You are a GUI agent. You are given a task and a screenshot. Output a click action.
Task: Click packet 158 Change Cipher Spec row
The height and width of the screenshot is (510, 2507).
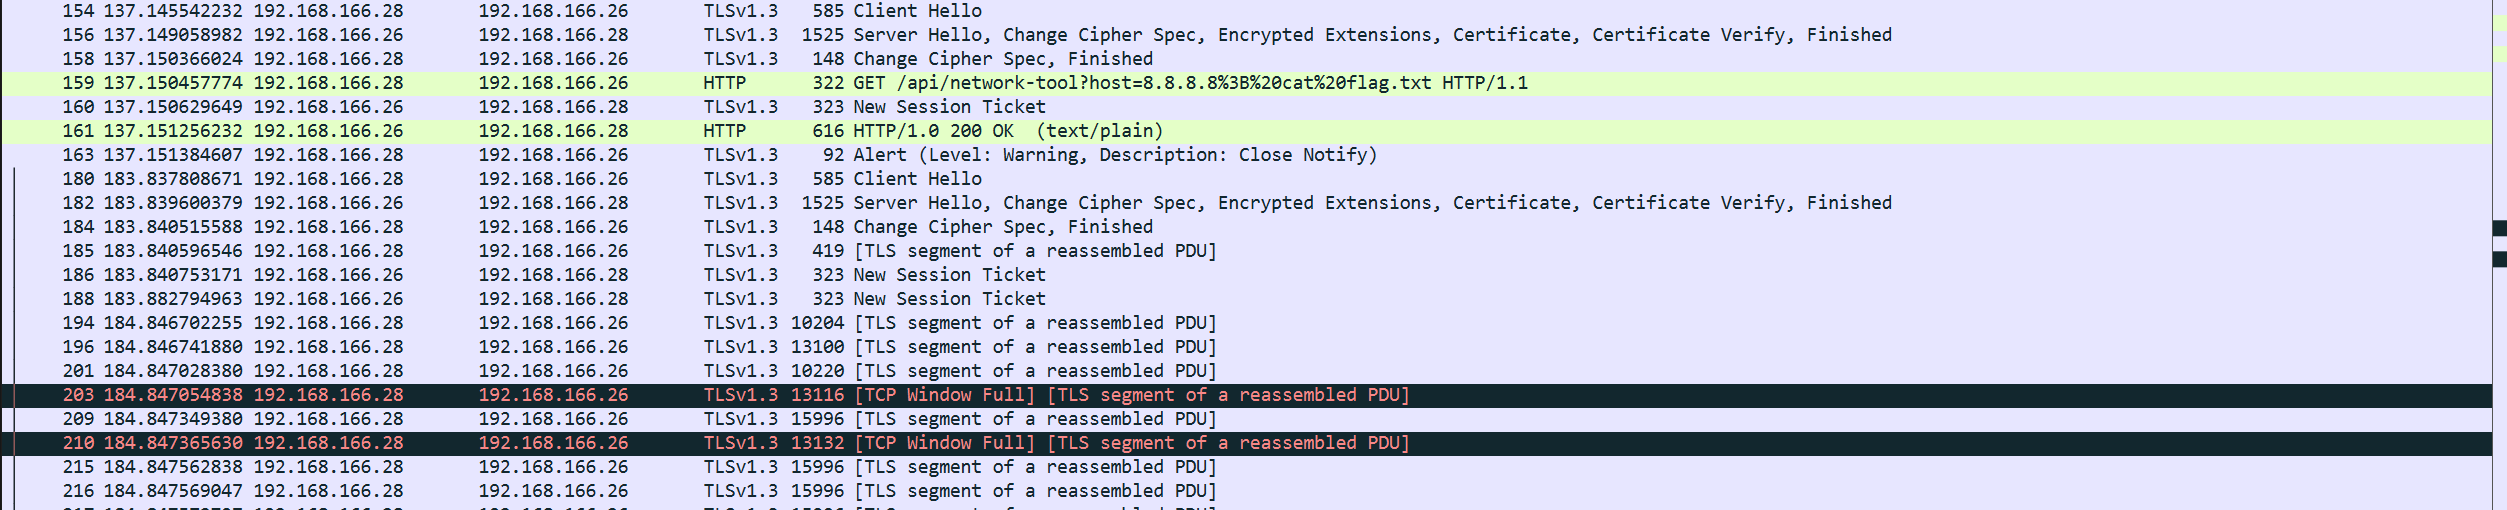(x=1002, y=59)
